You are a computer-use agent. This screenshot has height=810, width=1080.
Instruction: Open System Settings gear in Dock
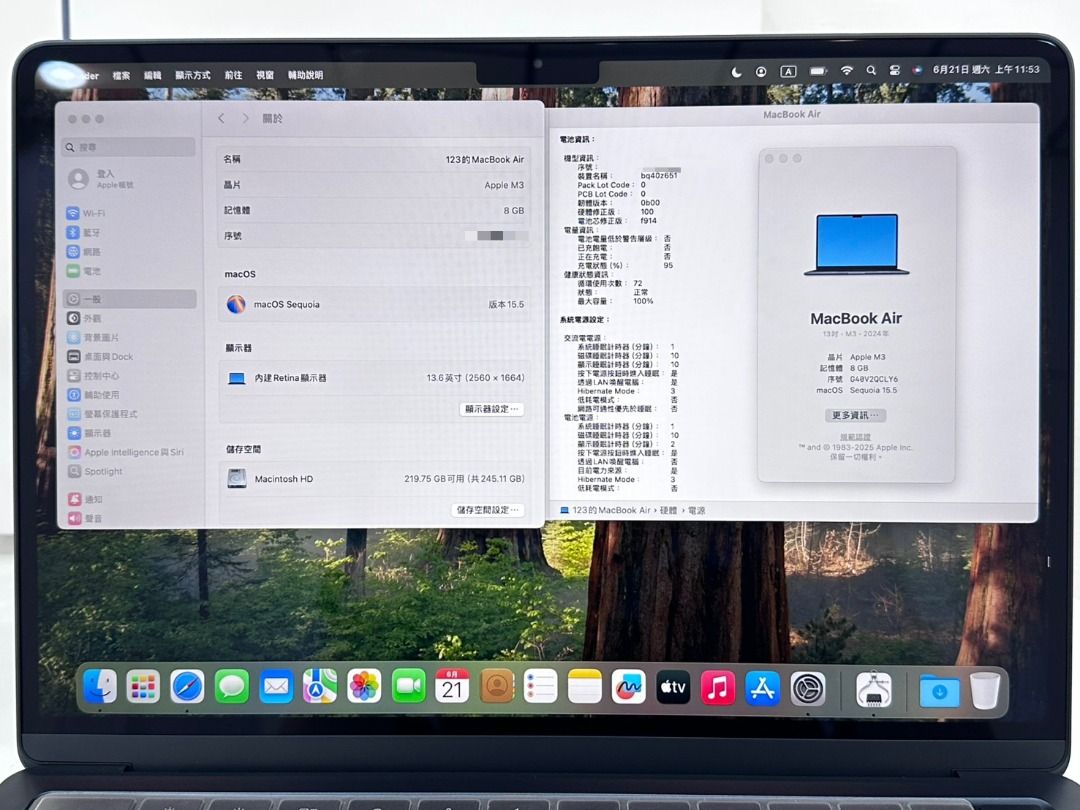pos(807,687)
